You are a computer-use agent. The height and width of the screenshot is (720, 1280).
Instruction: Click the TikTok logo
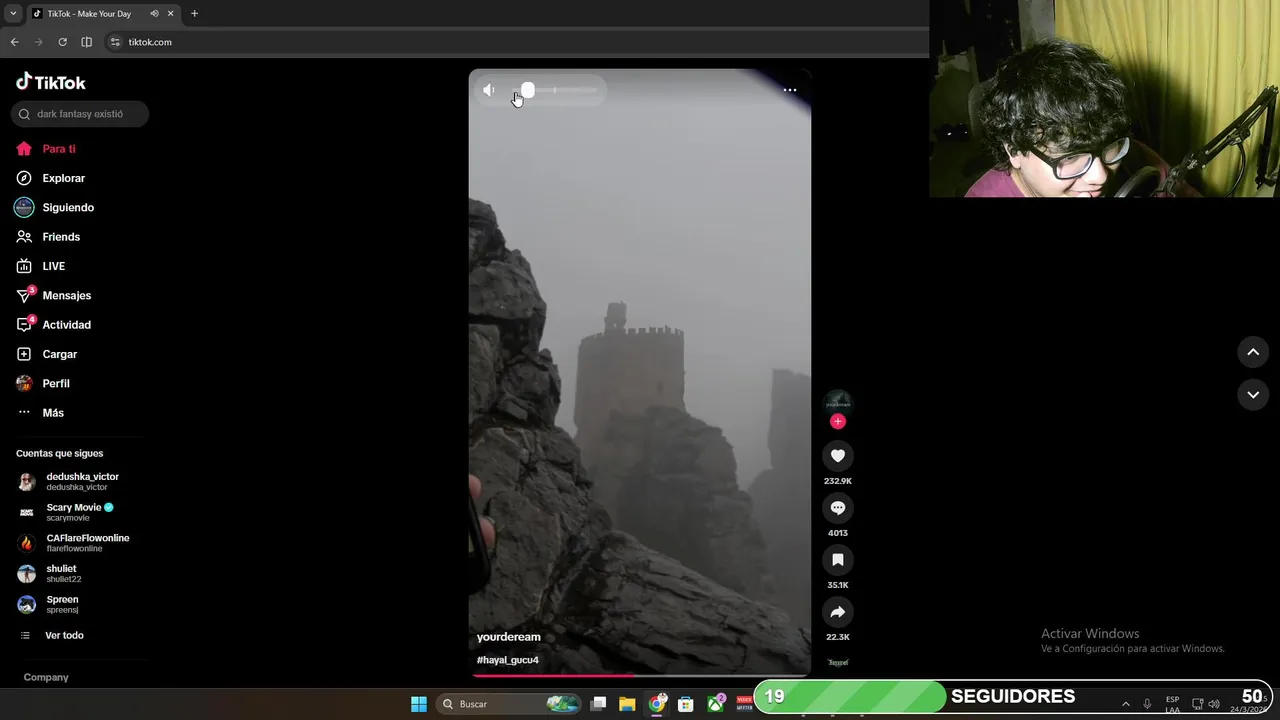click(51, 82)
